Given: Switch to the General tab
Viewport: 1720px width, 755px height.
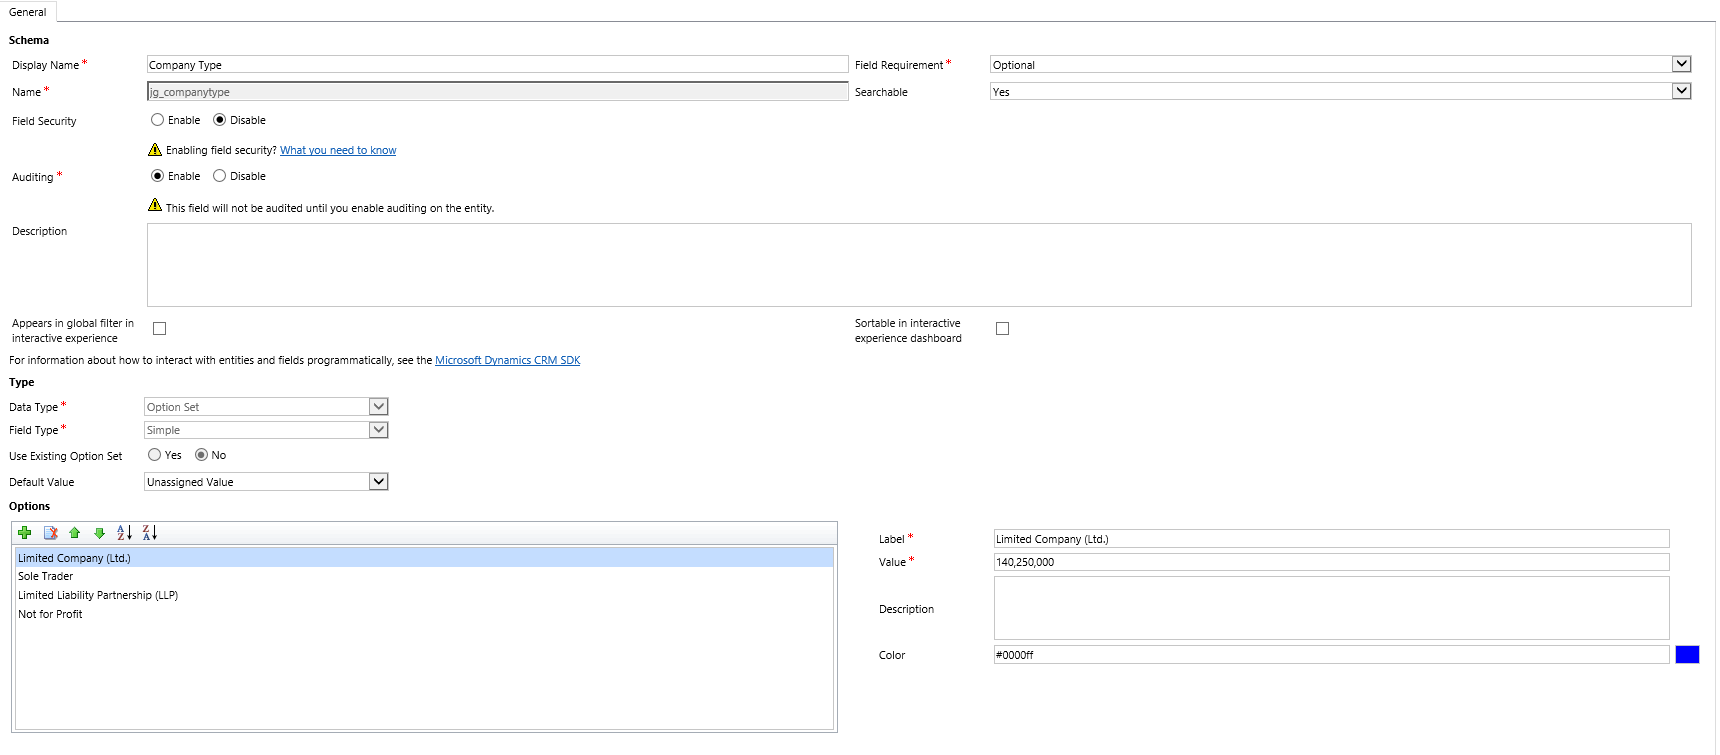Looking at the screenshot, I should coord(28,12).
